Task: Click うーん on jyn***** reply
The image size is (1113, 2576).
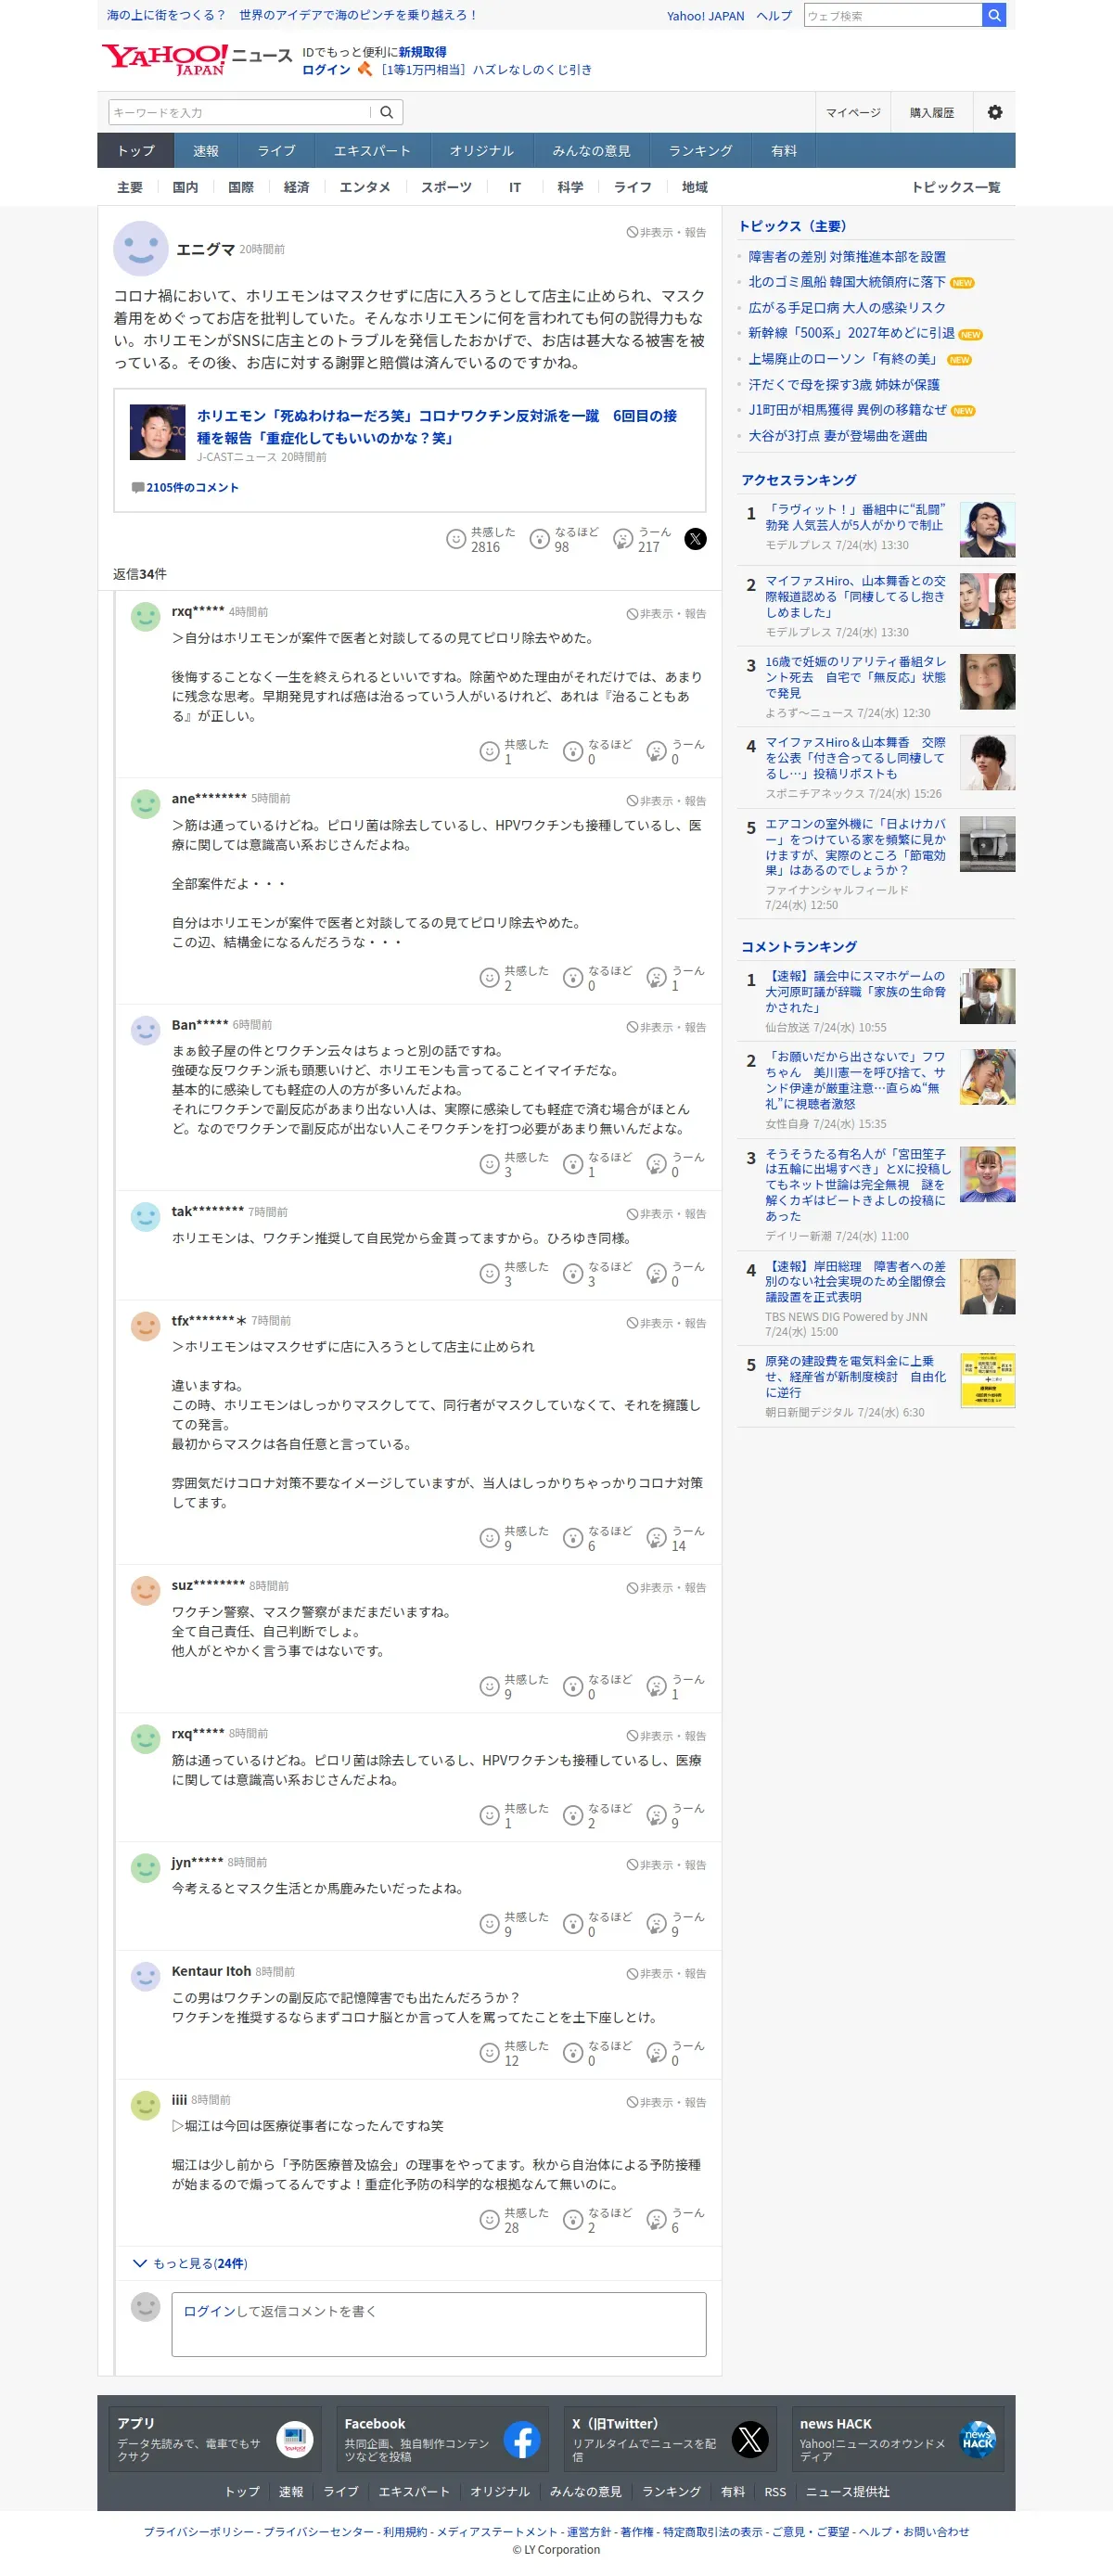Action: point(656,1923)
